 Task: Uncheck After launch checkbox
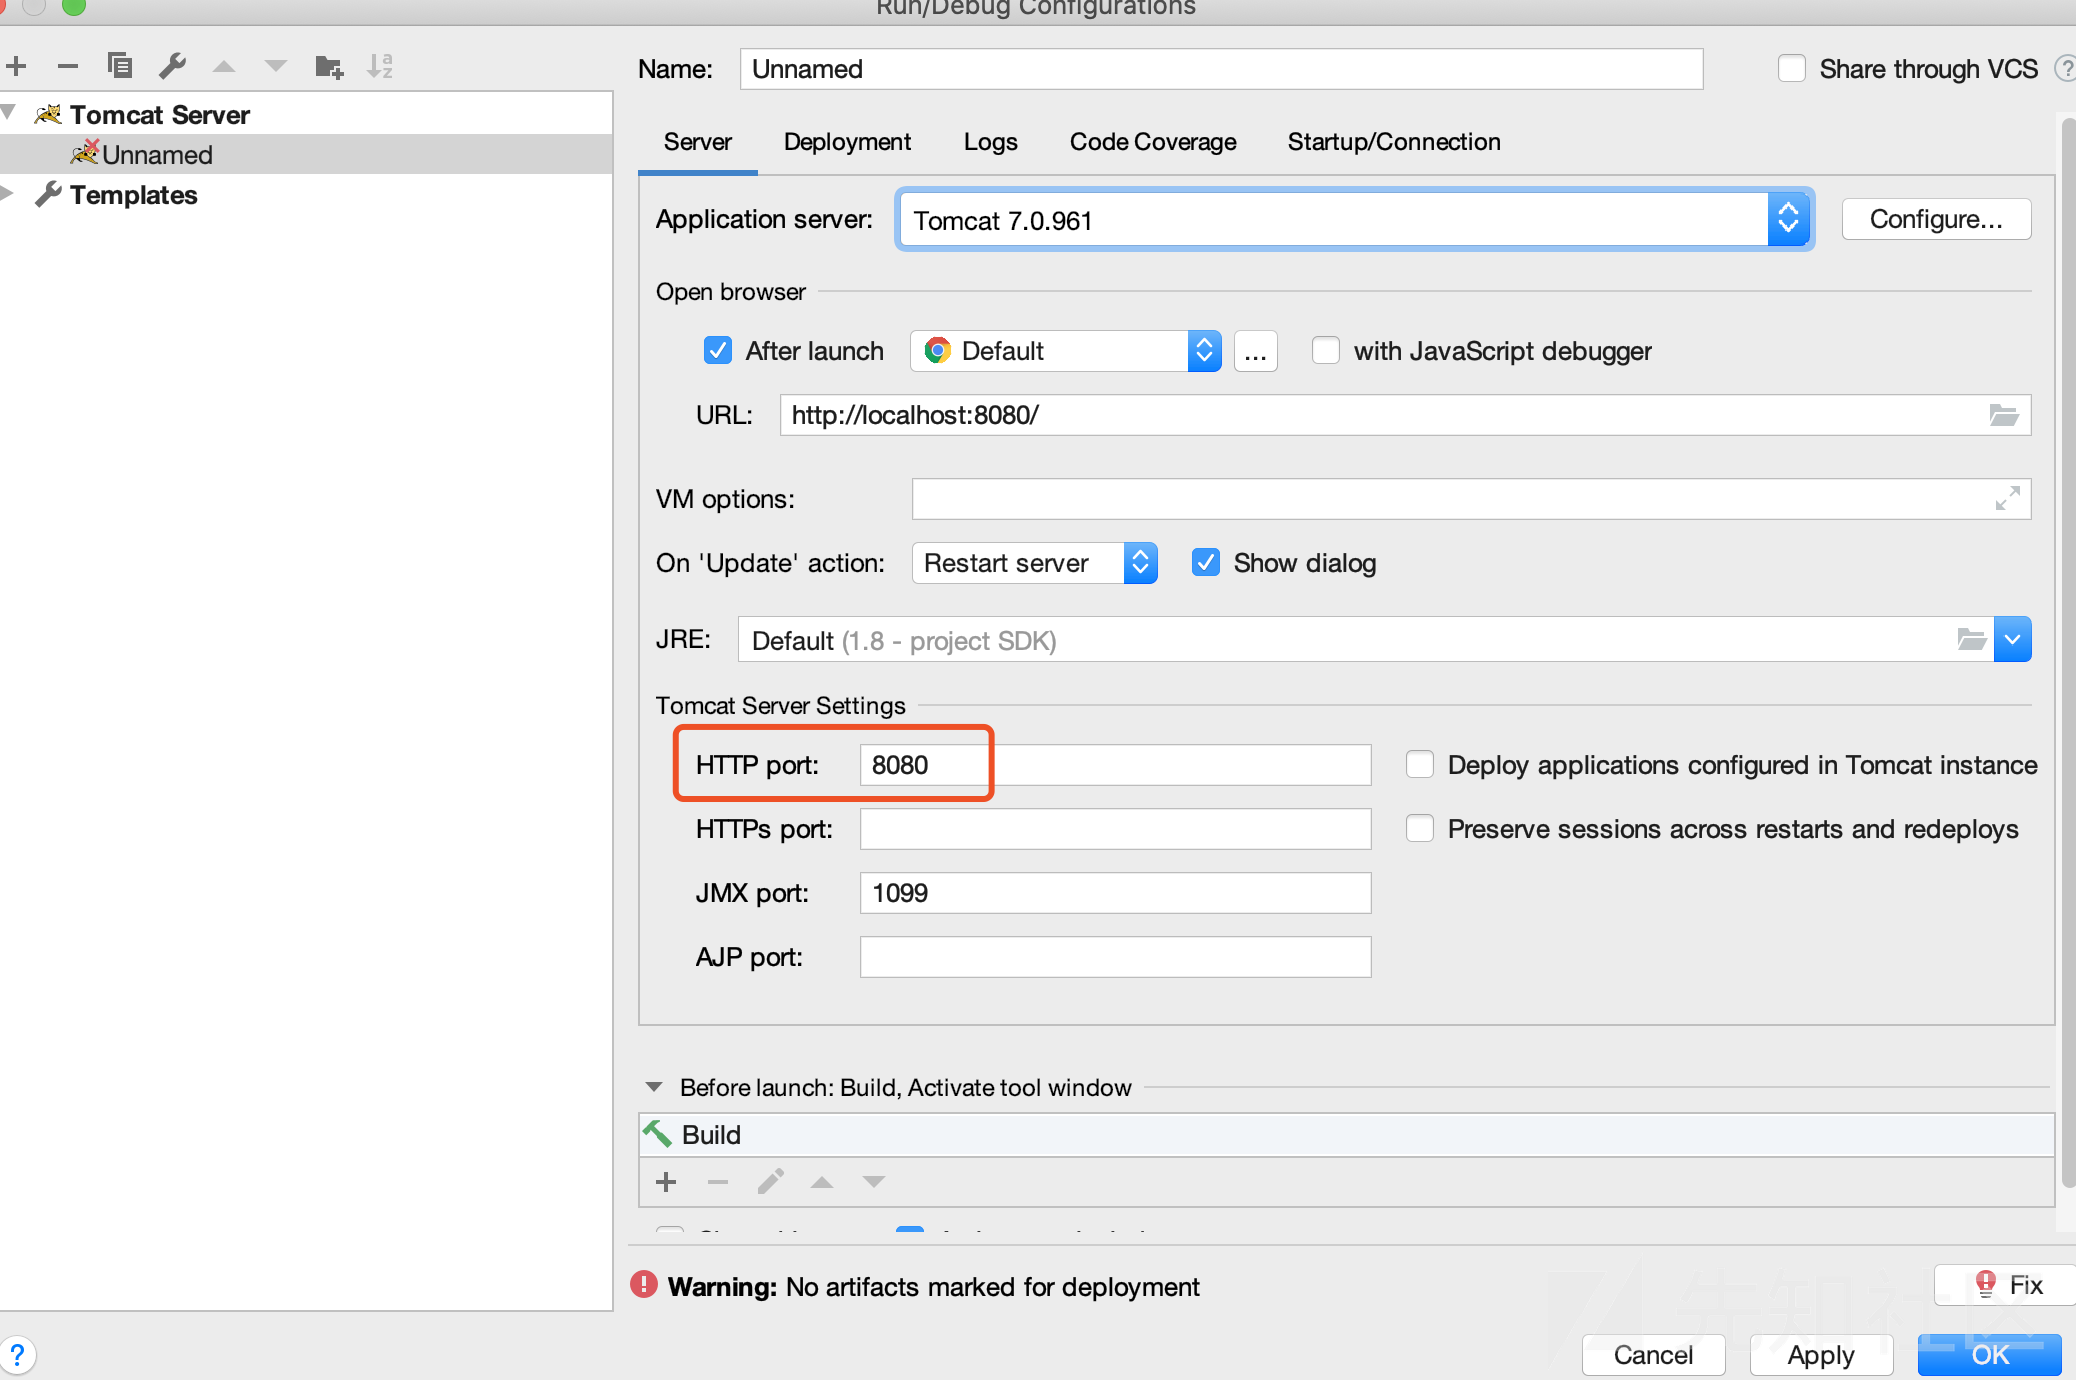click(718, 351)
